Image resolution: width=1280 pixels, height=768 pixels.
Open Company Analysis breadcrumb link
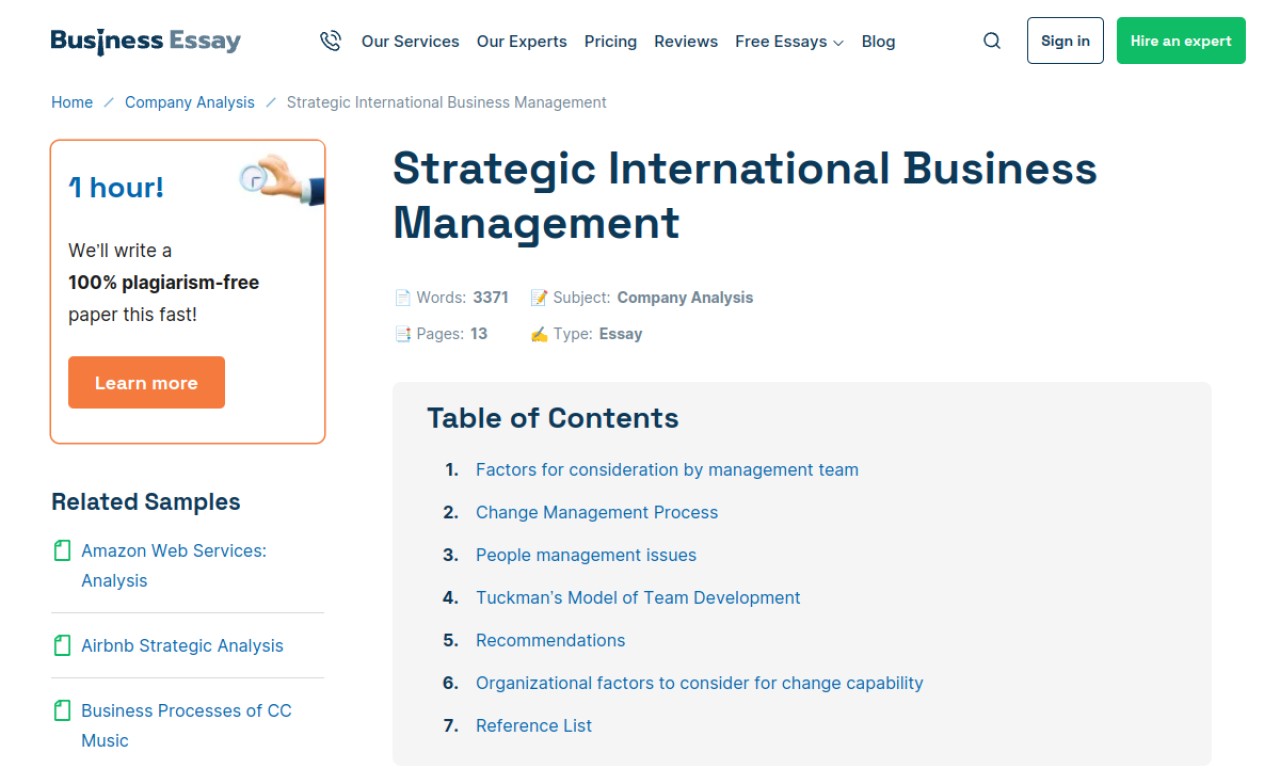[189, 102]
